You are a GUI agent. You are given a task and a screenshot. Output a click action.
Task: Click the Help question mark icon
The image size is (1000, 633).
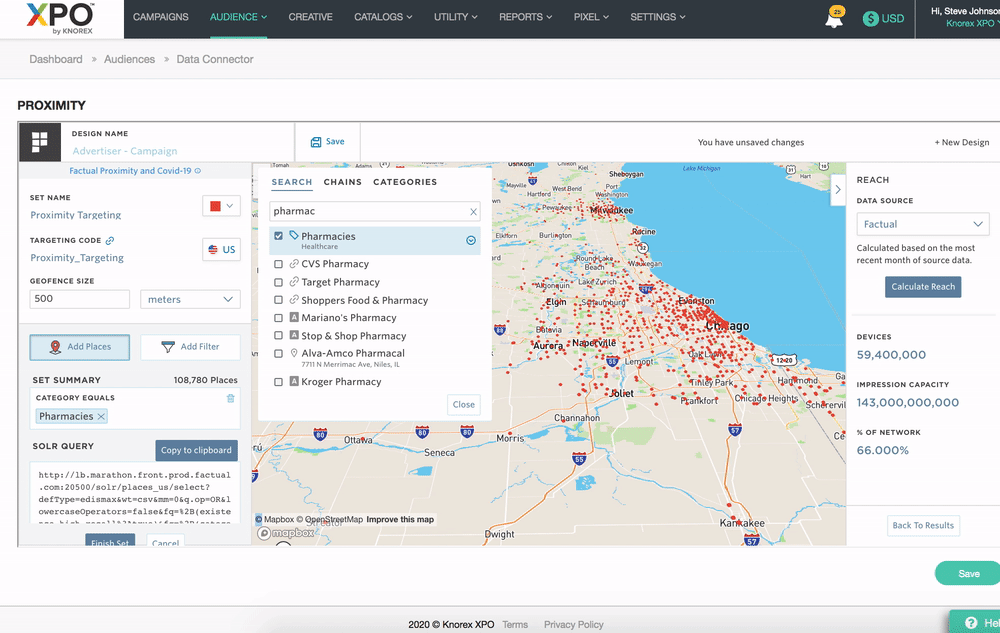tap(971, 623)
